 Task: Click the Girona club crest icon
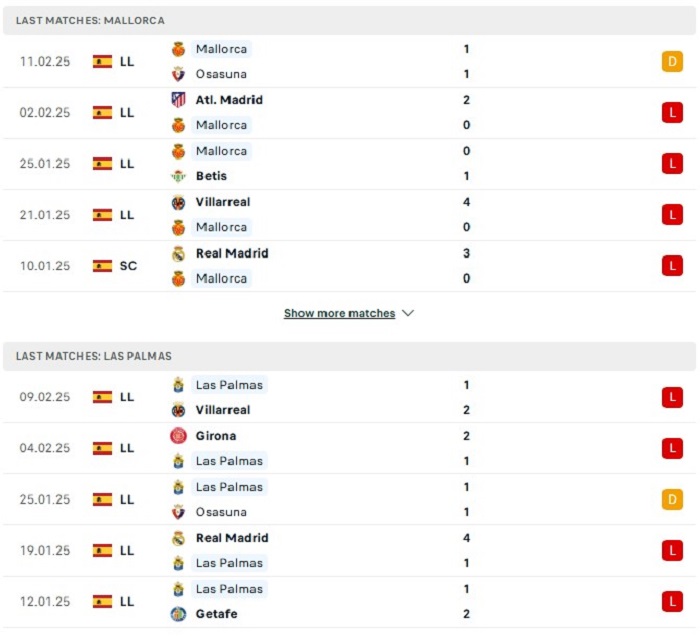pos(178,436)
